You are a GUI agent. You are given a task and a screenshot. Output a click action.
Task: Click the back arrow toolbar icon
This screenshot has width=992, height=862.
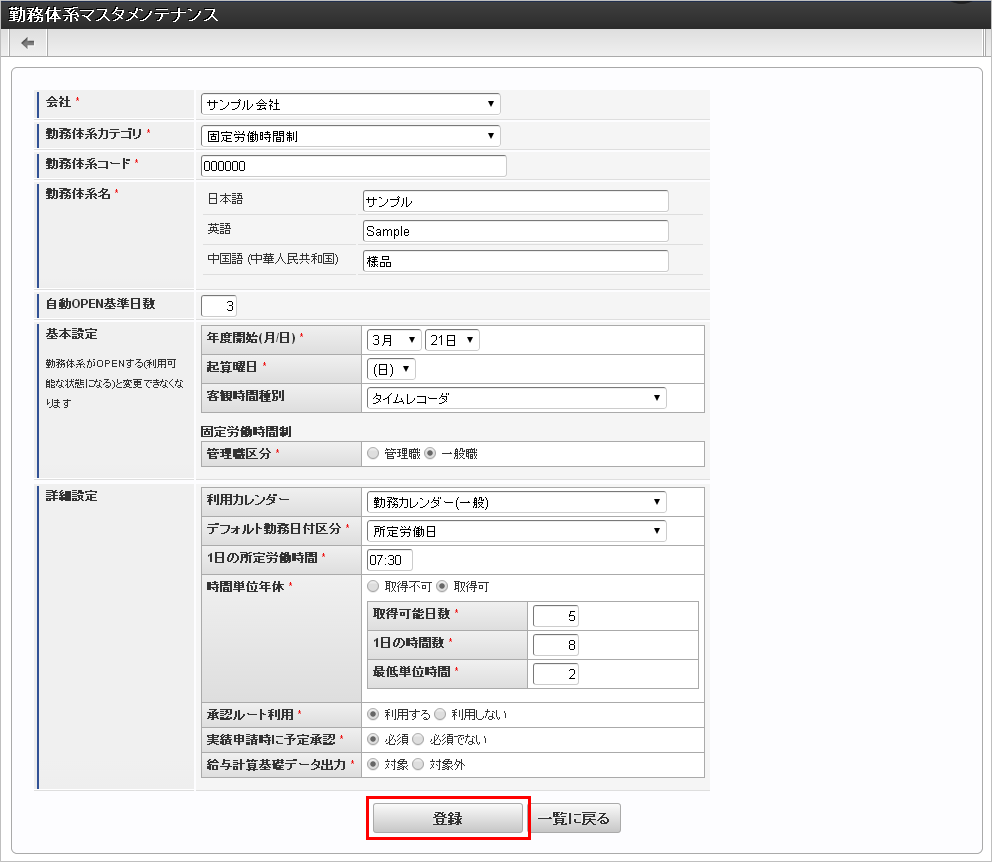28,43
